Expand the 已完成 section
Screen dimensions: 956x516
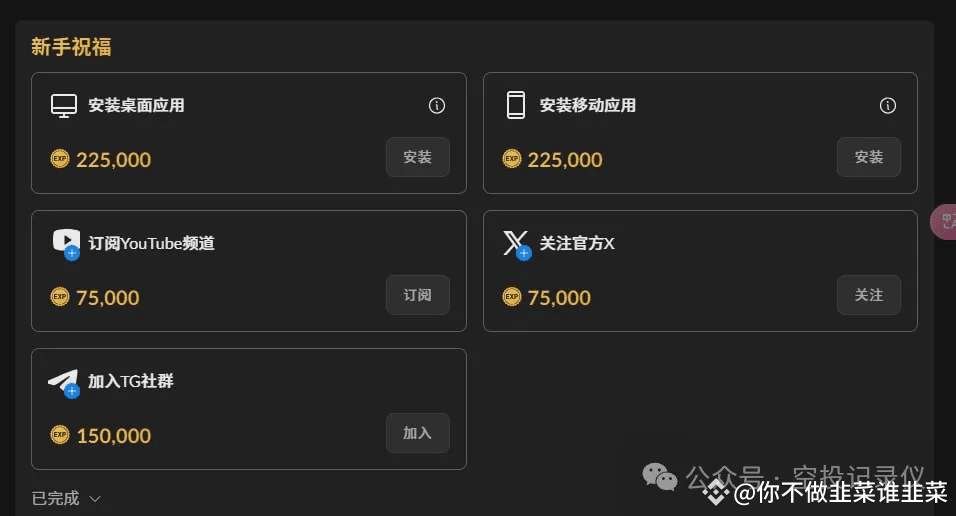[x=66, y=498]
